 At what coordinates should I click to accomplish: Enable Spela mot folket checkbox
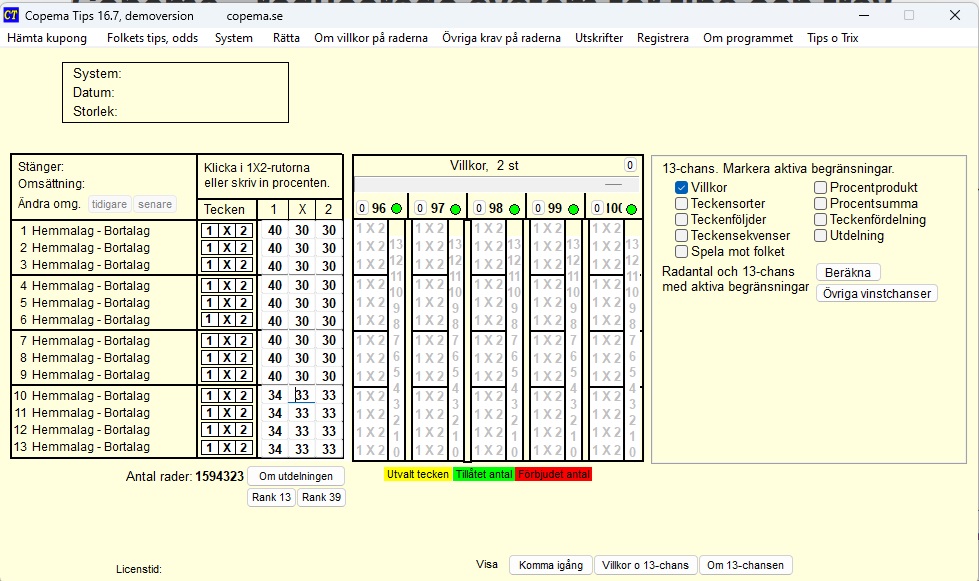682,252
